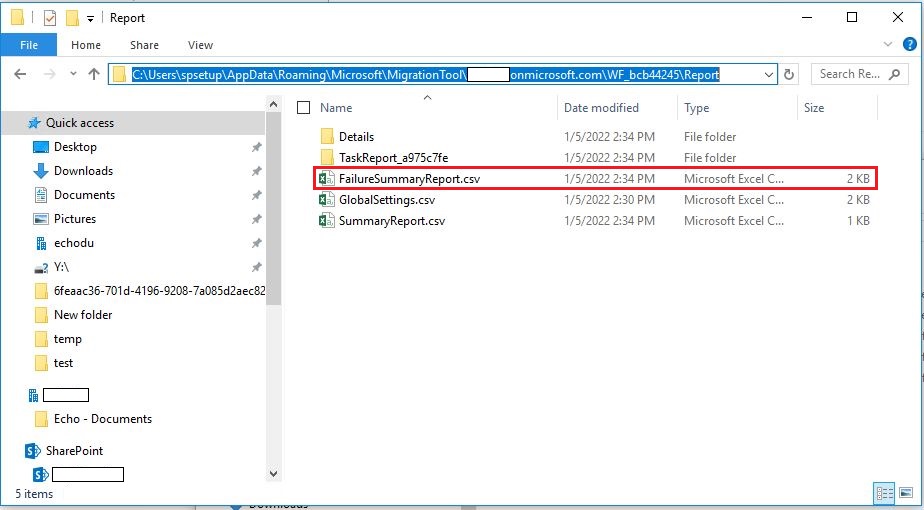Click the 1/5/2022 2:30 PM date cell

[609, 200]
